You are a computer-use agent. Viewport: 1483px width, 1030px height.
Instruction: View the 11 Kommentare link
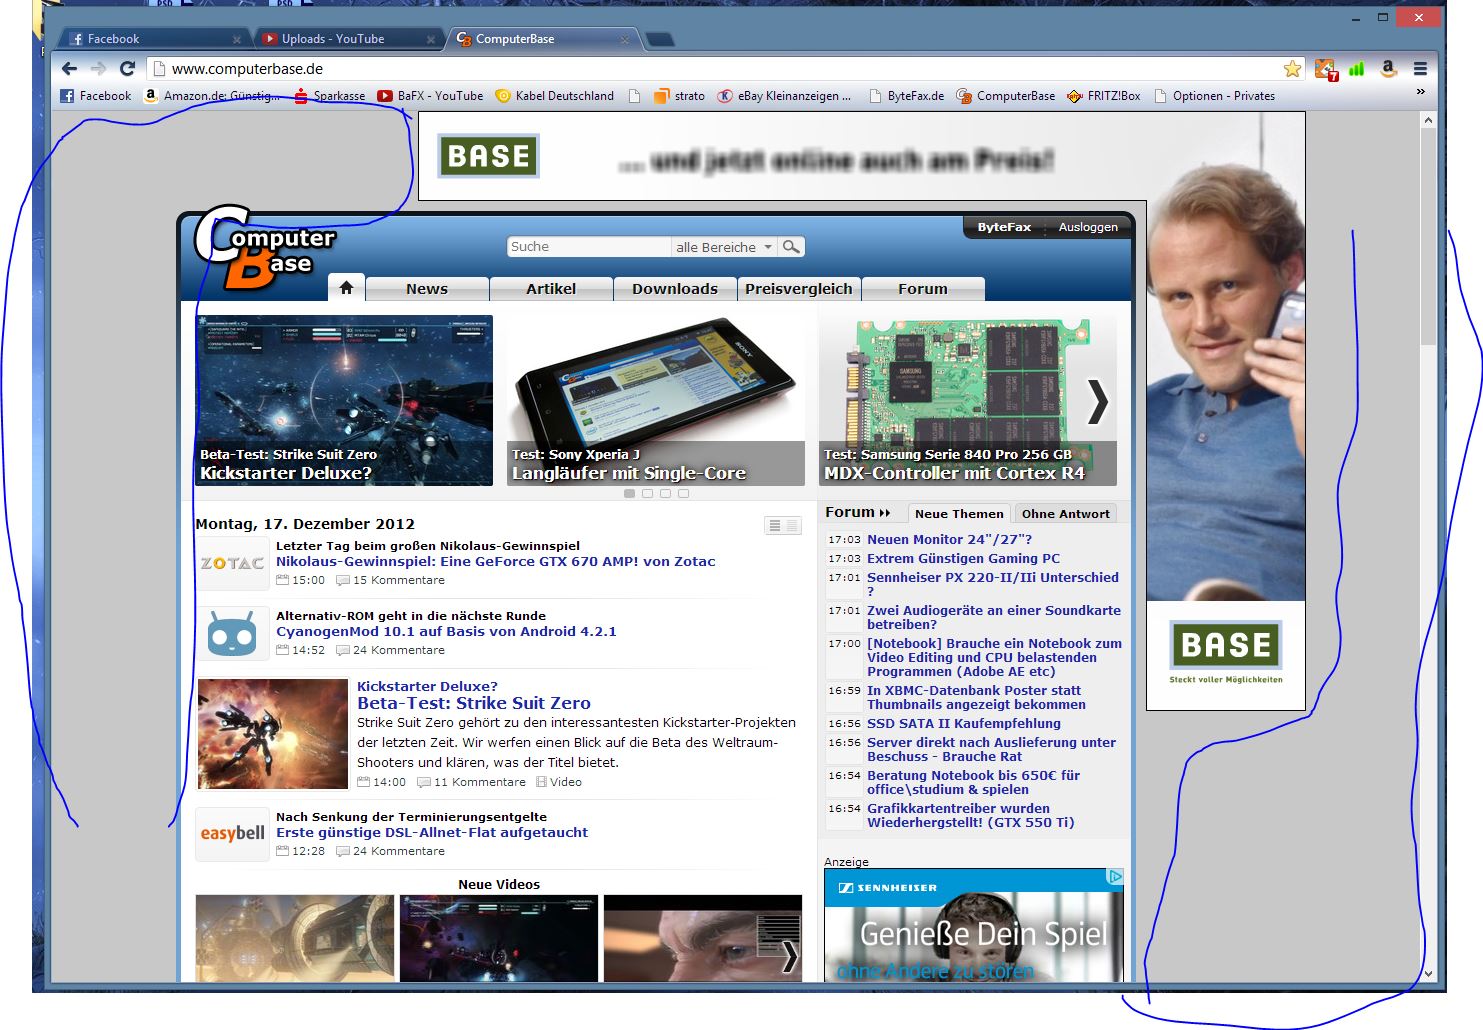click(472, 782)
